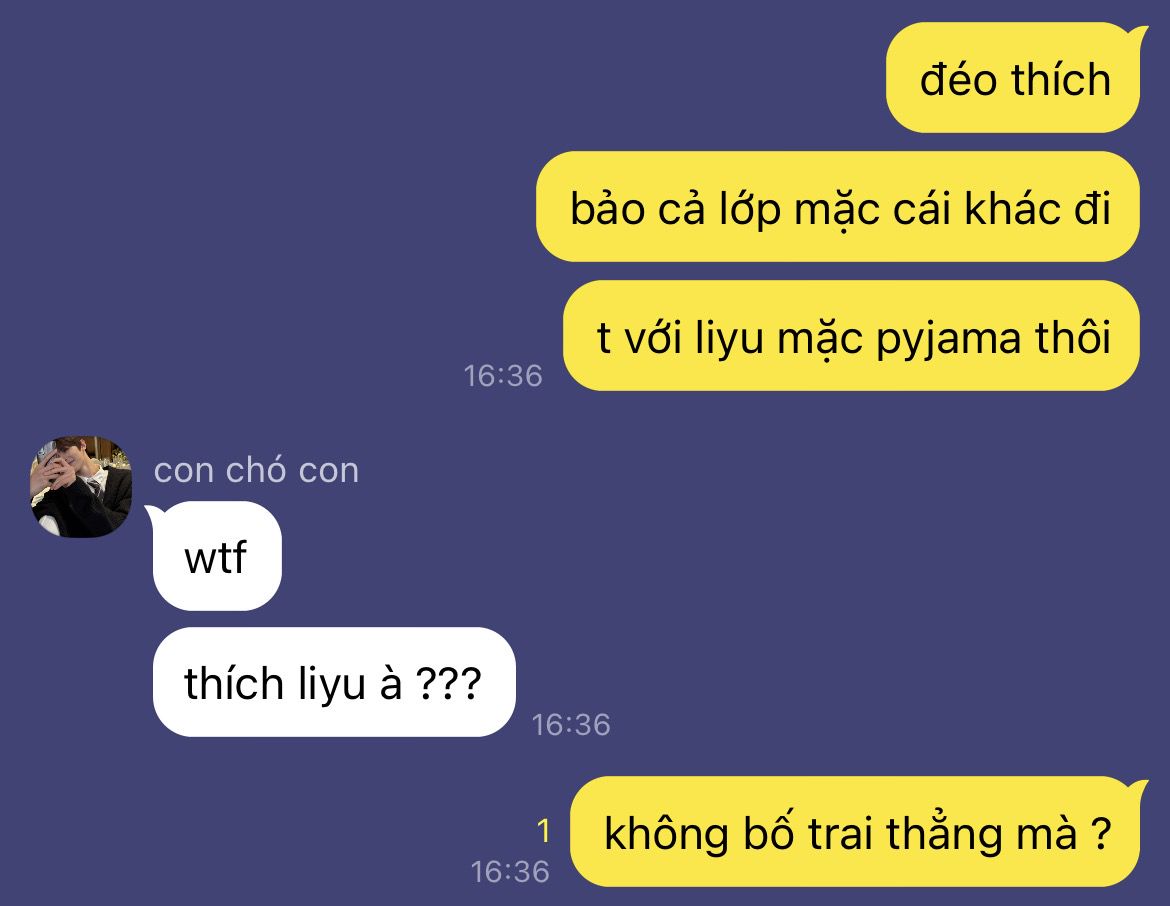This screenshot has width=1170, height=906.
Task: Open the con chó con profile picture
Action: [81, 487]
